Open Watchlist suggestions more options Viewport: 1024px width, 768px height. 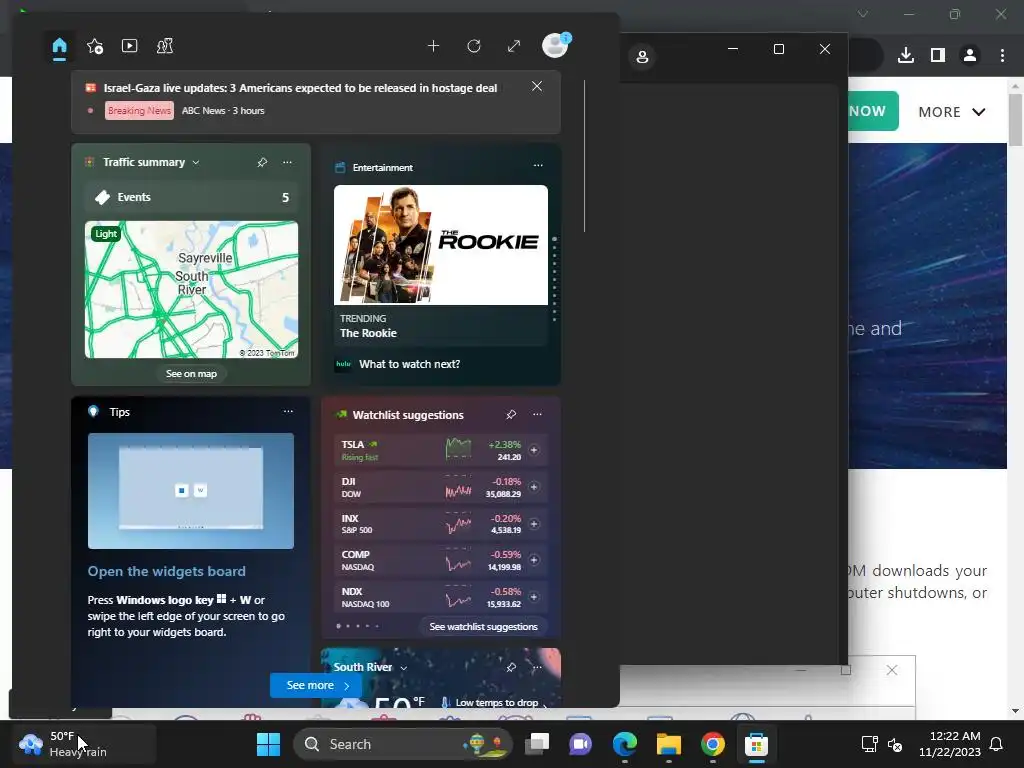[x=537, y=414]
